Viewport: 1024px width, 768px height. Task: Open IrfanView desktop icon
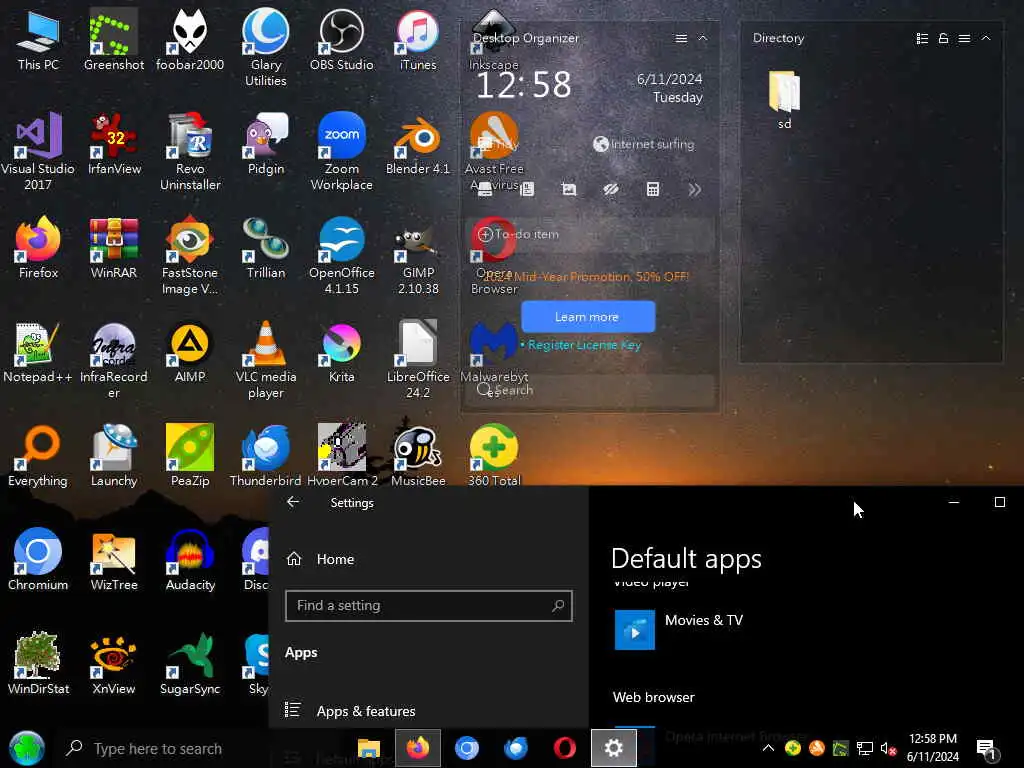click(x=114, y=143)
